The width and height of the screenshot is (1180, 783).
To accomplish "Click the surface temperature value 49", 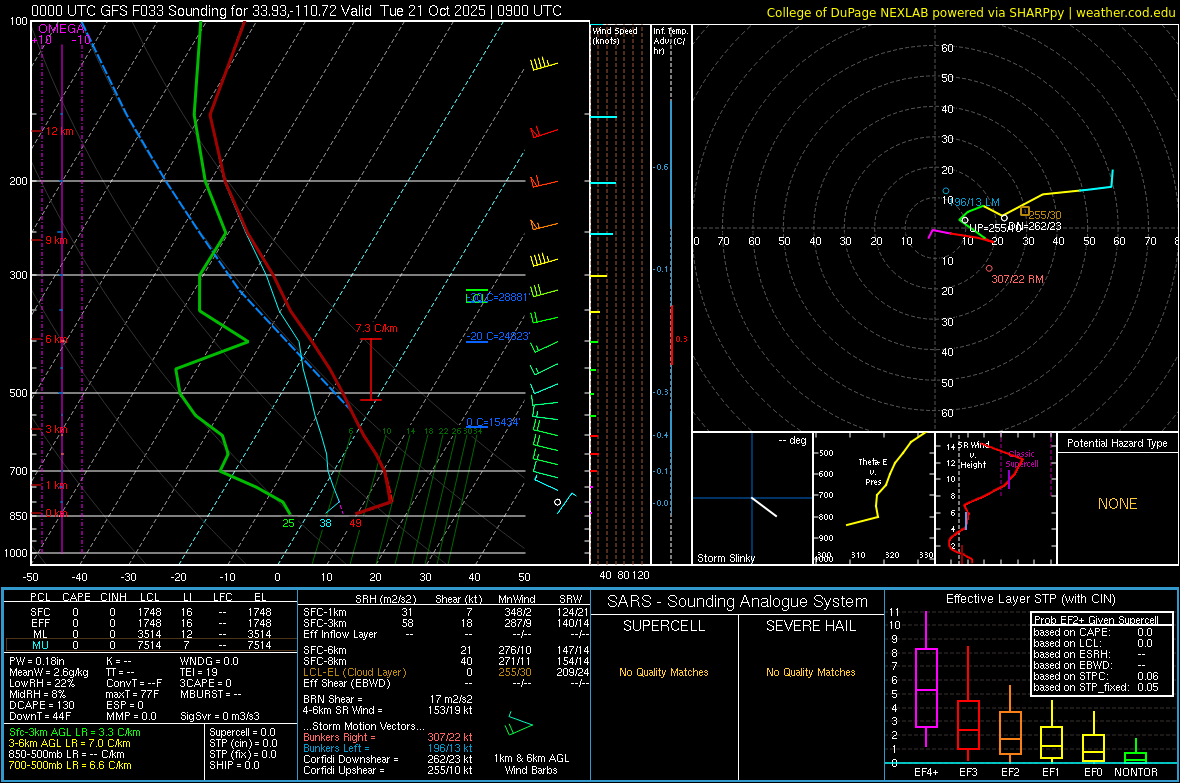I will [355, 523].
